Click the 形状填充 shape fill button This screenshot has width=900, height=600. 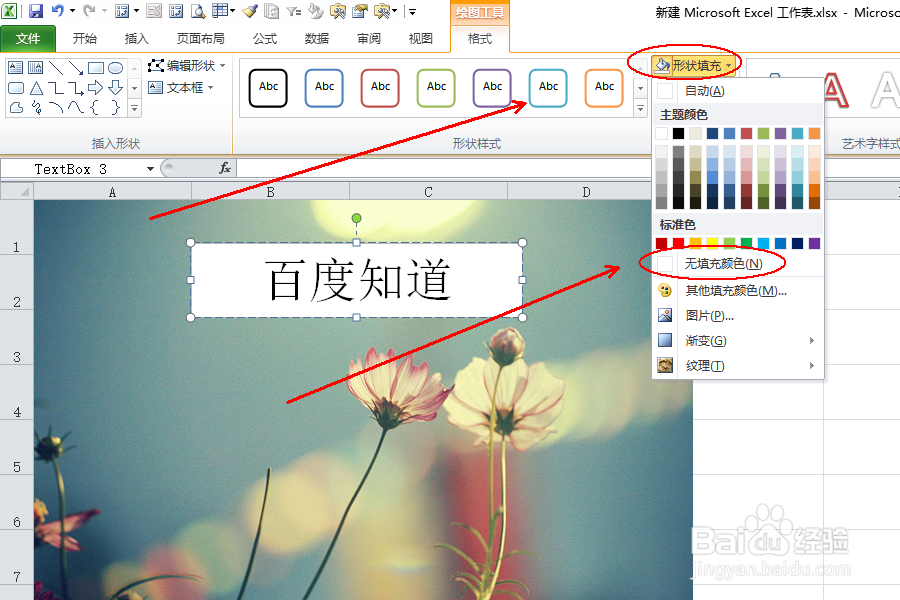coord(694,66)
